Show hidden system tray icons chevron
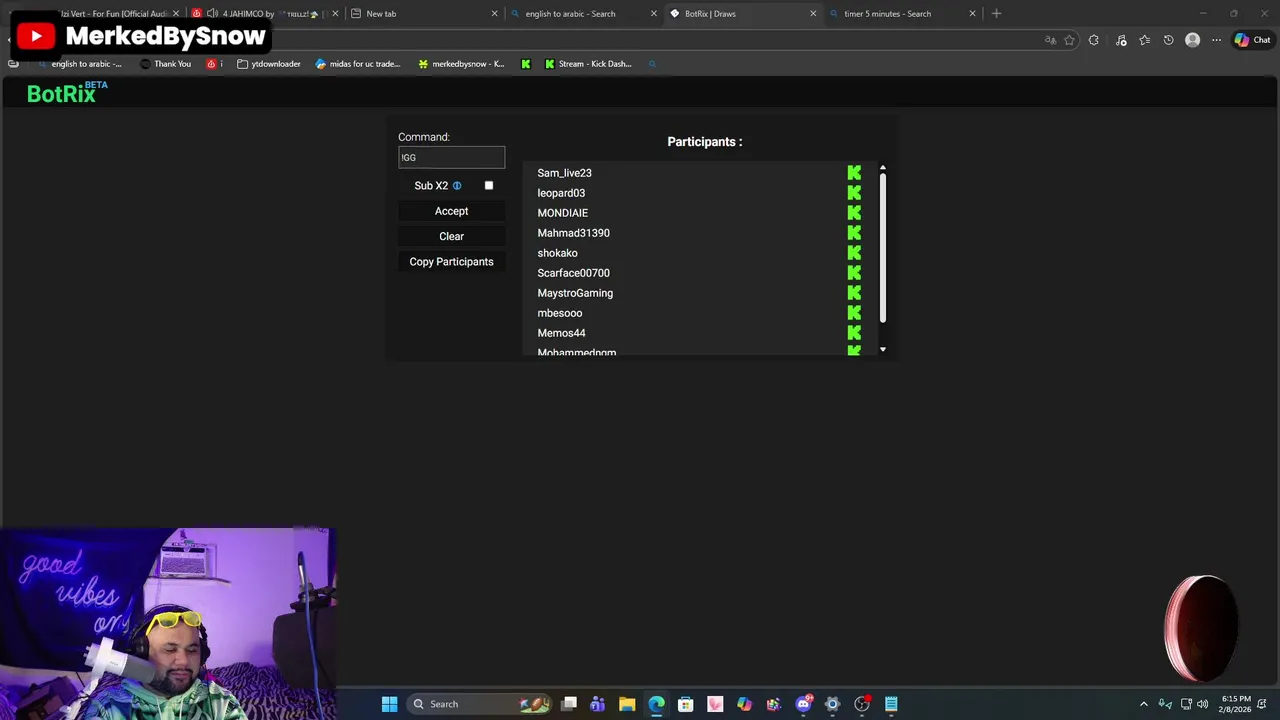 [1144, 704]
